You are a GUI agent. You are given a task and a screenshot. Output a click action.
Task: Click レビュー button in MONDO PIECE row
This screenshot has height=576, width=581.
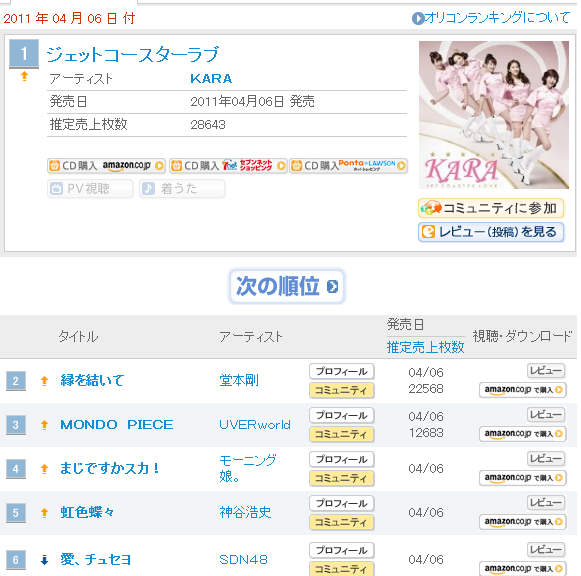coord(546,414)
